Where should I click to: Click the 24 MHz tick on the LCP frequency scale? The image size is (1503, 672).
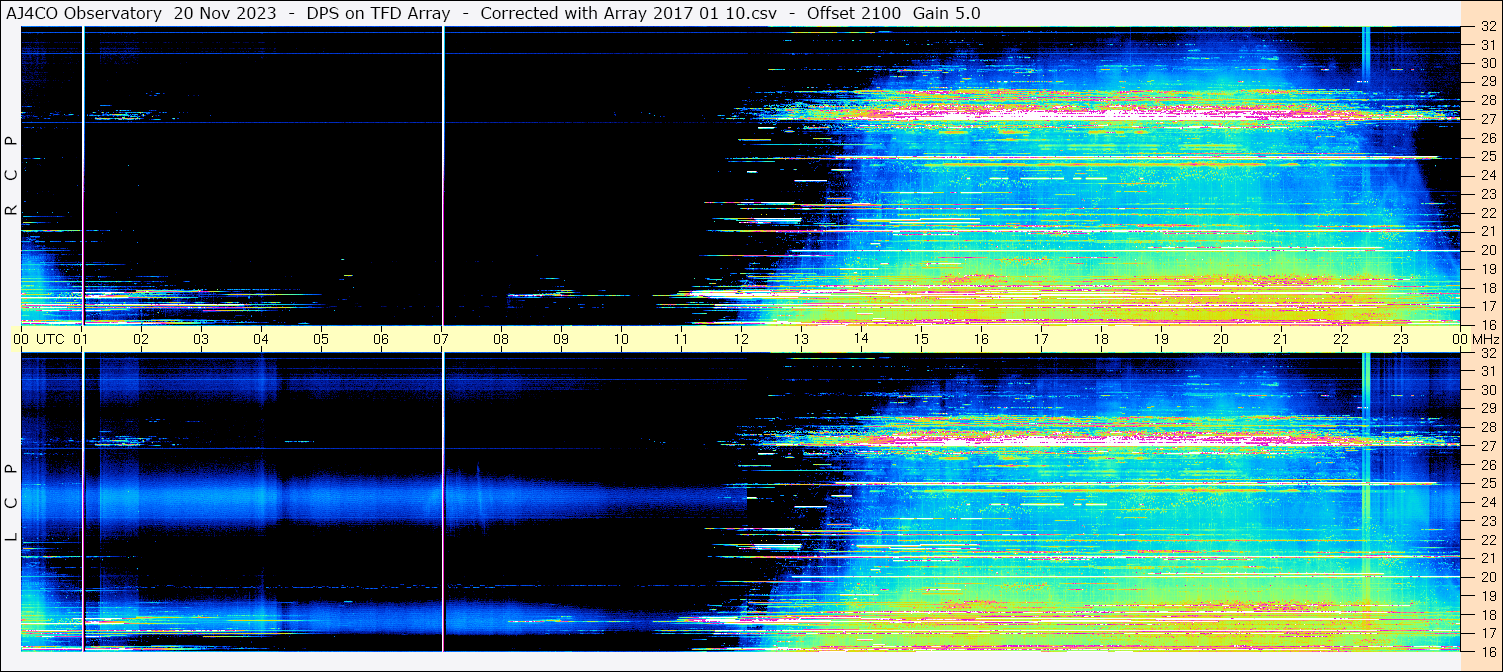point(1488,502)
